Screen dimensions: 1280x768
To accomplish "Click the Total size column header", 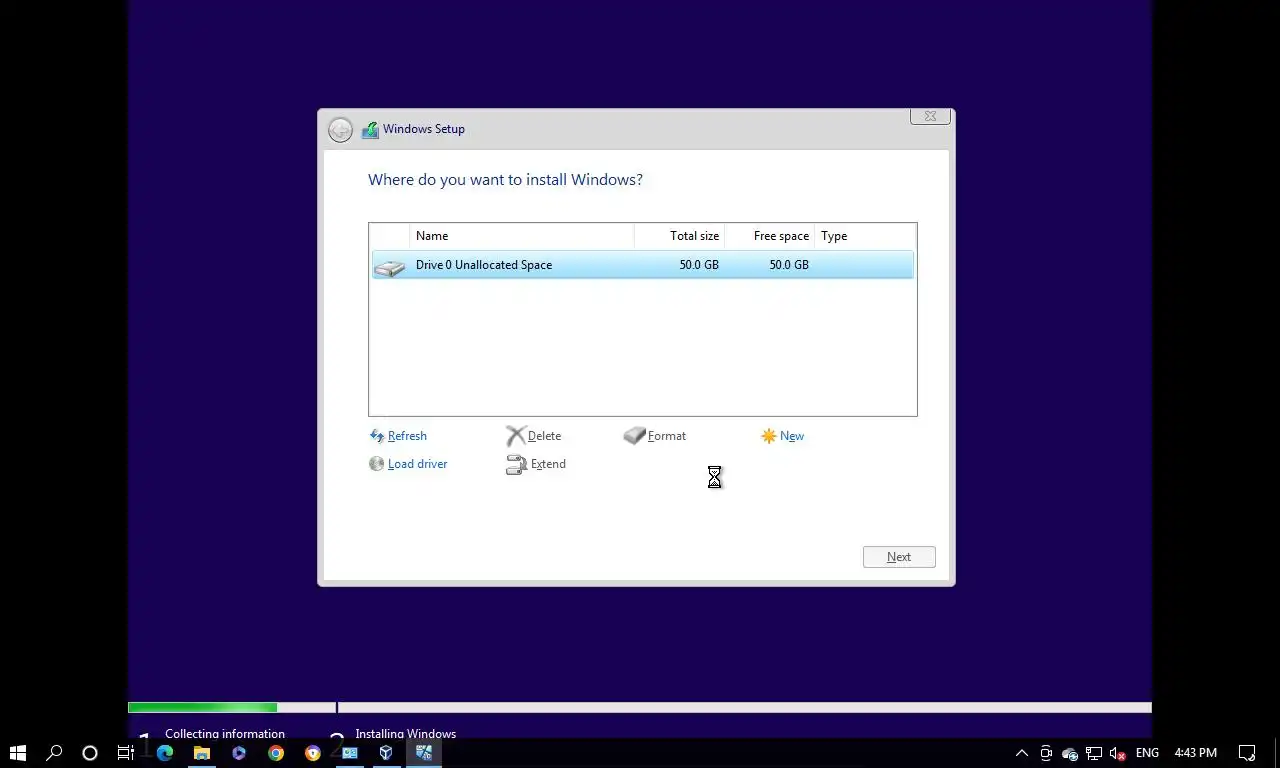I will (680, 236).
